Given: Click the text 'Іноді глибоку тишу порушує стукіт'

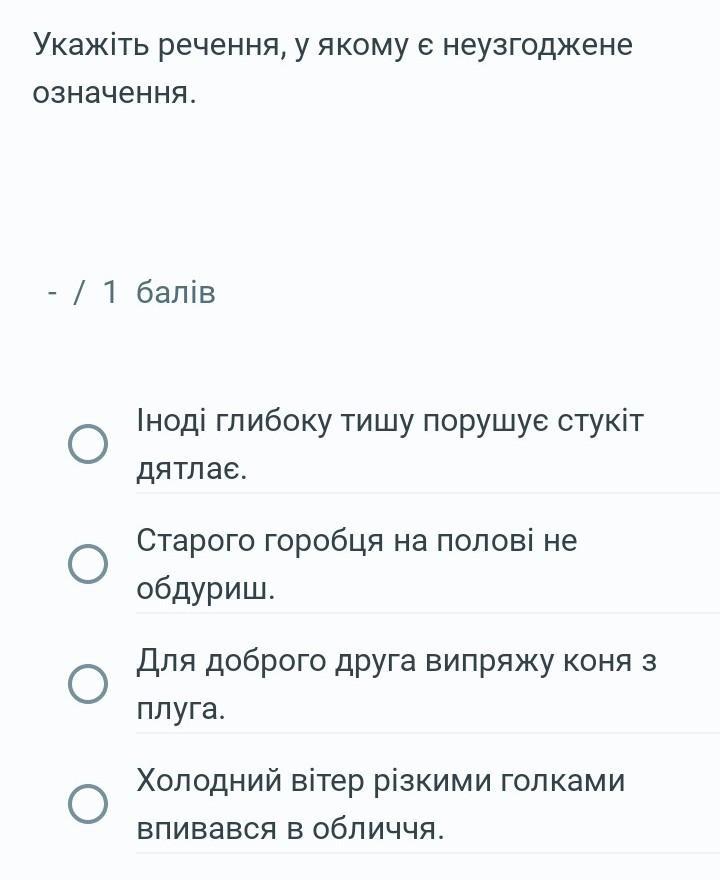Looking at the screenshot, I should click(390, 420).
